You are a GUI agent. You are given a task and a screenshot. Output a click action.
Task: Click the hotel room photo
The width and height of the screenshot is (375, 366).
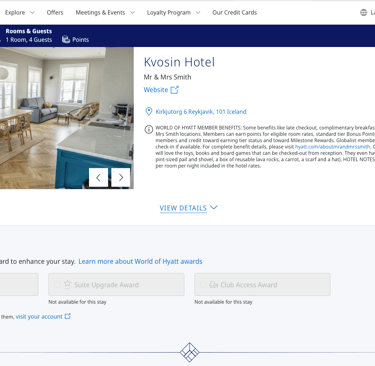pyautogui.click(x=67, y=118)
